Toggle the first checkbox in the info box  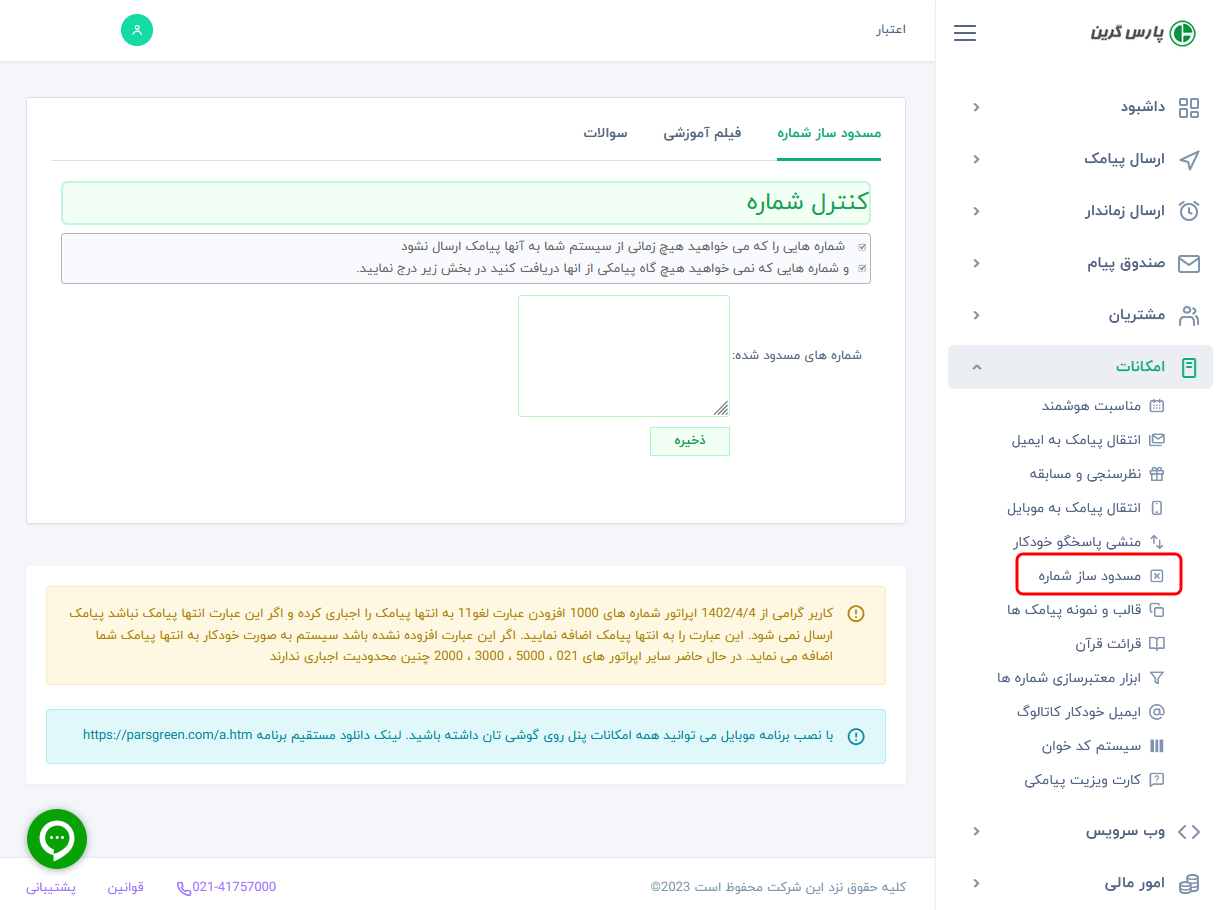[x=862, y=246]
